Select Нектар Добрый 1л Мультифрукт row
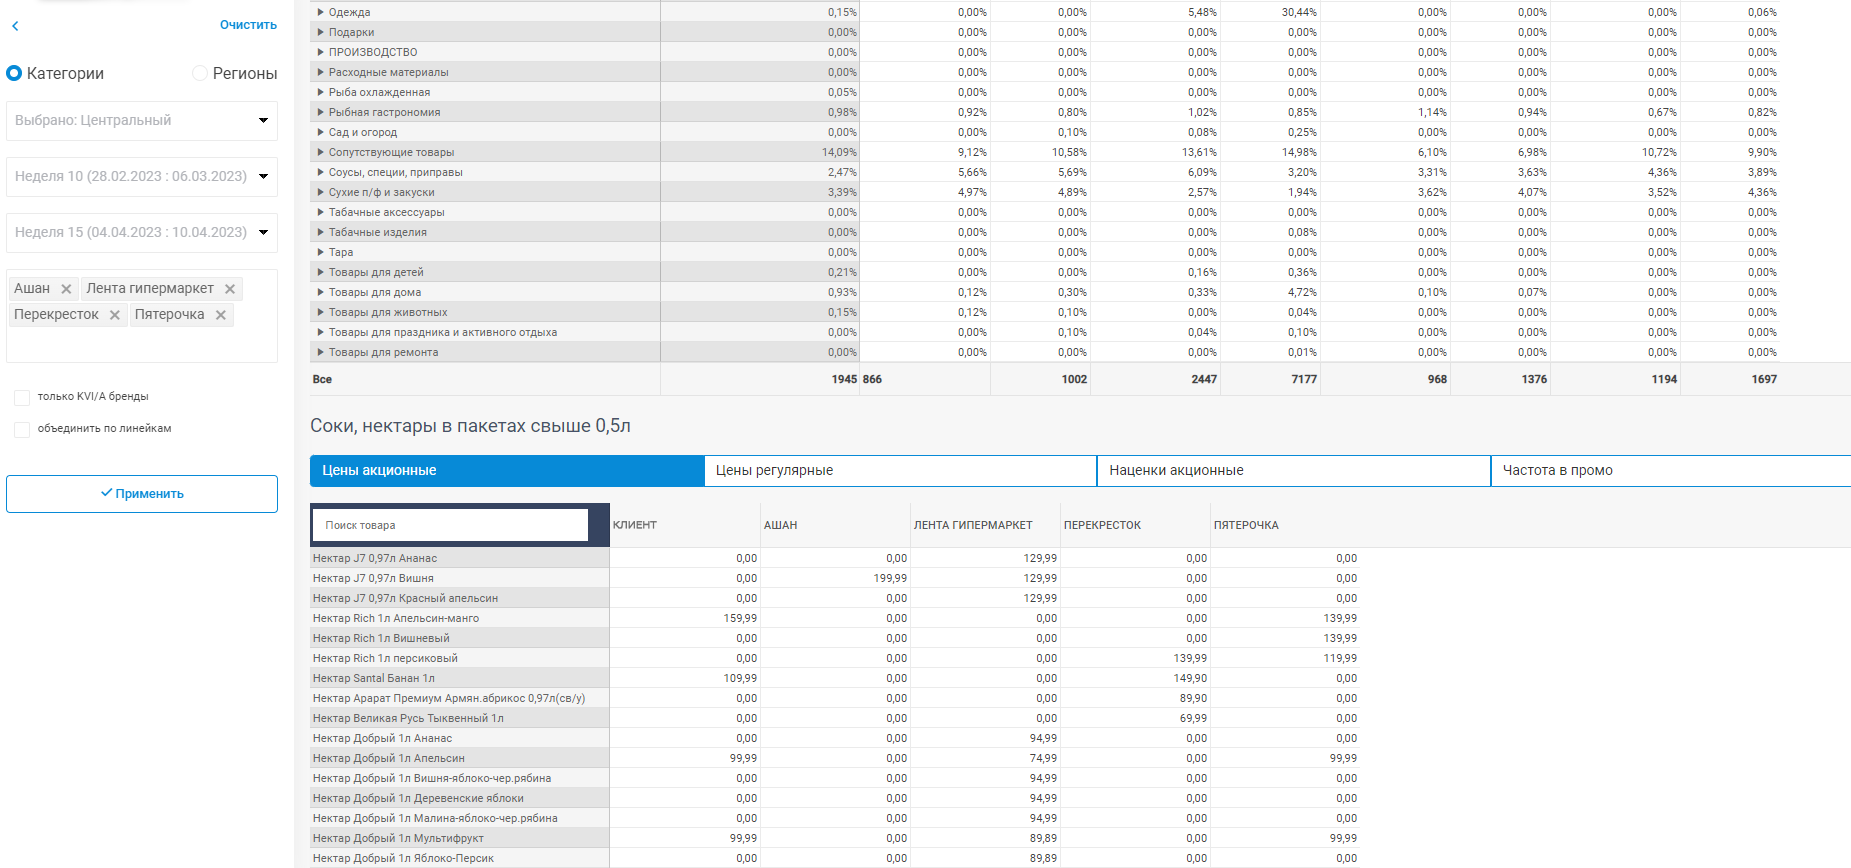Image resolution: width=1851 pixels, height=868 pixels. click(460, 838)
